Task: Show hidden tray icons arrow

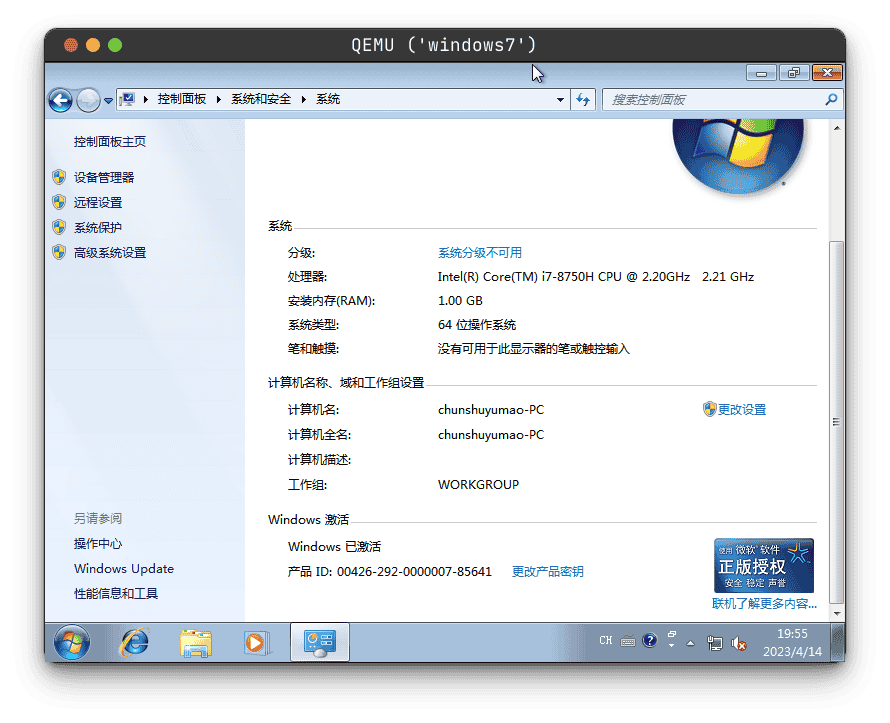Action: click(x=690, y=643)
